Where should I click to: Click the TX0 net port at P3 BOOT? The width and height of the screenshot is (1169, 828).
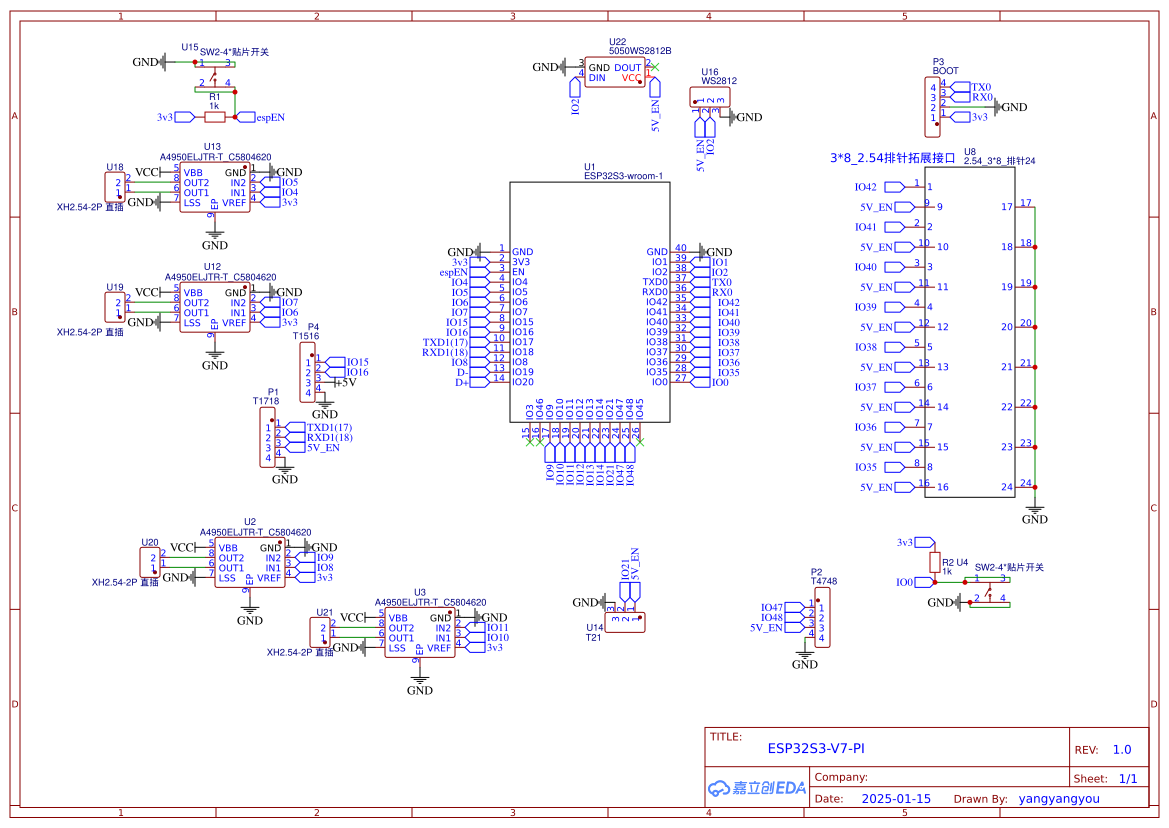pyautogui.click(x=971, y=87)
